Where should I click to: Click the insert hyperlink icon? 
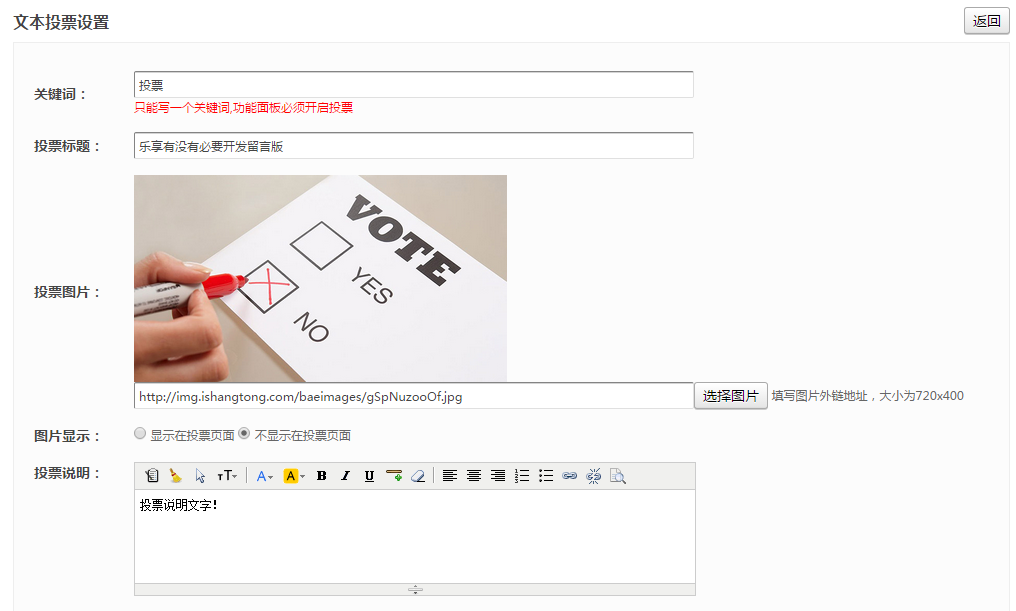570,476
